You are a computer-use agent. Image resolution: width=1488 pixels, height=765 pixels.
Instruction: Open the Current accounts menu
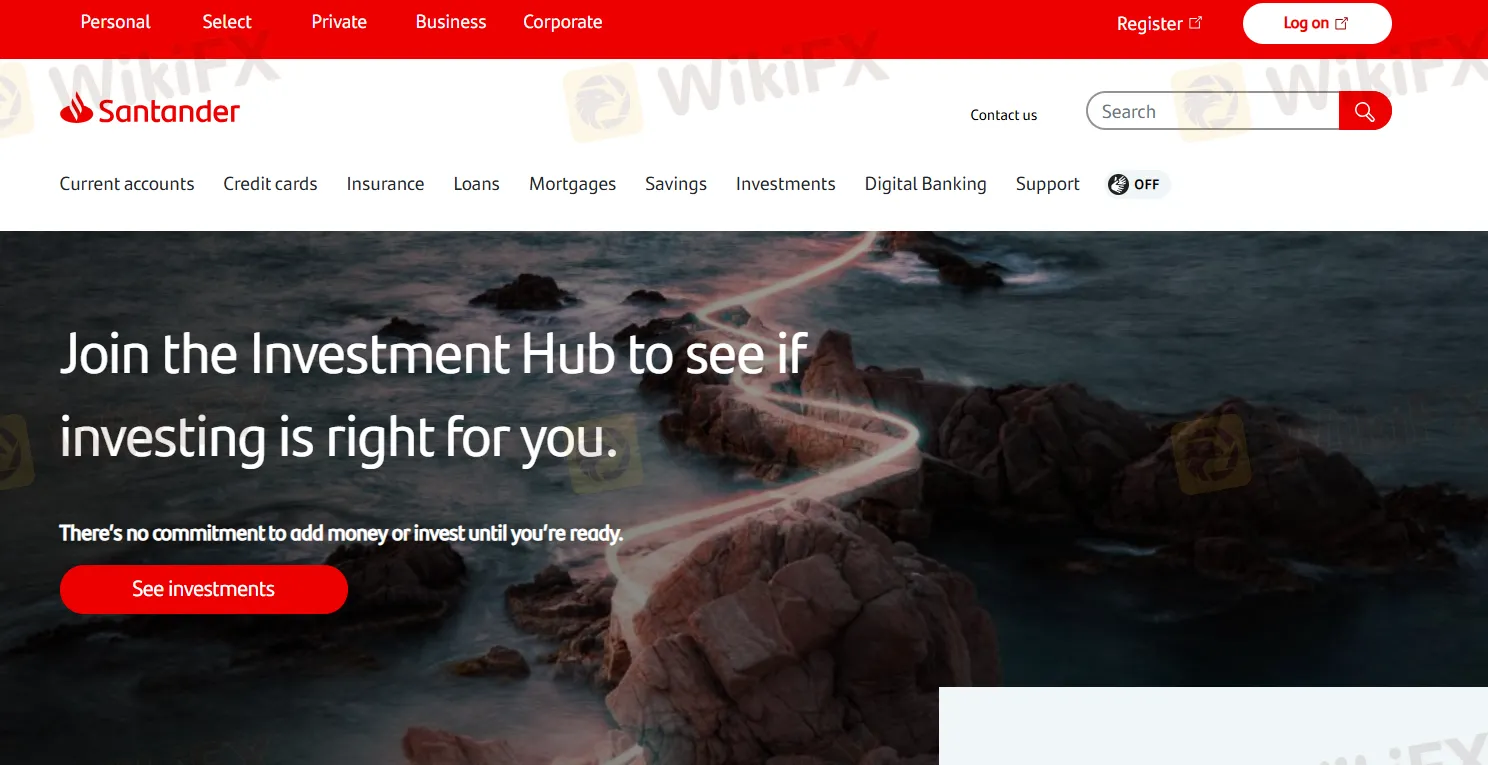pyautogui.click(x=127, y=184)
